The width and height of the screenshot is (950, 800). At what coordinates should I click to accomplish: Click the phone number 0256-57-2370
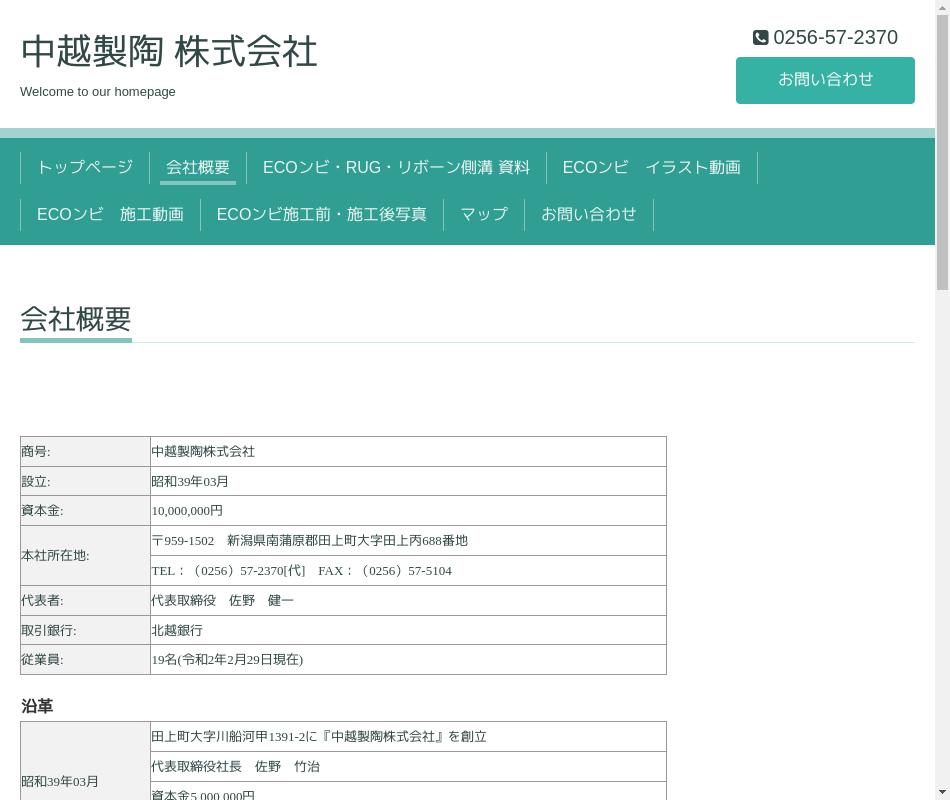coord(835,38)
